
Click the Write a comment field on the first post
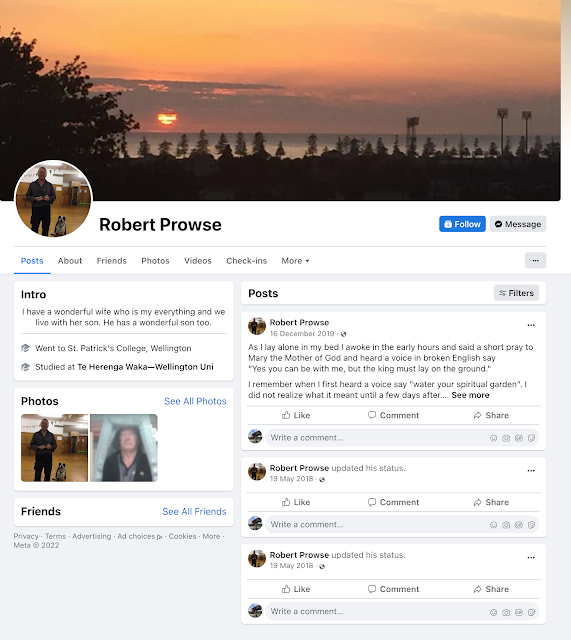coord(402,438)
